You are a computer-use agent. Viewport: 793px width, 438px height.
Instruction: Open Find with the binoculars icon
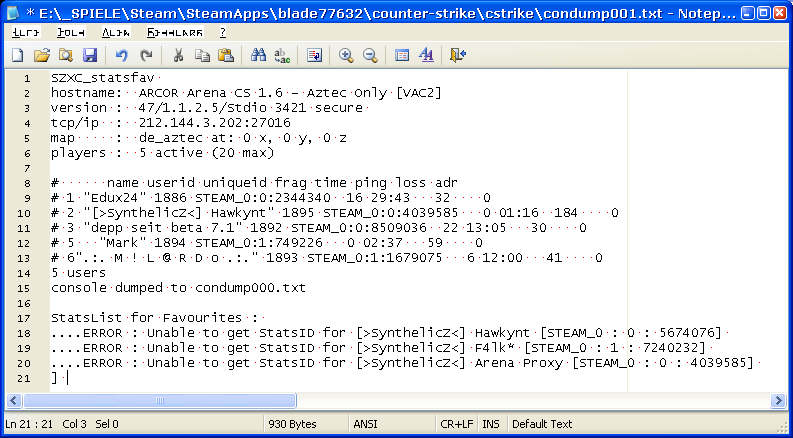point(258,55)
